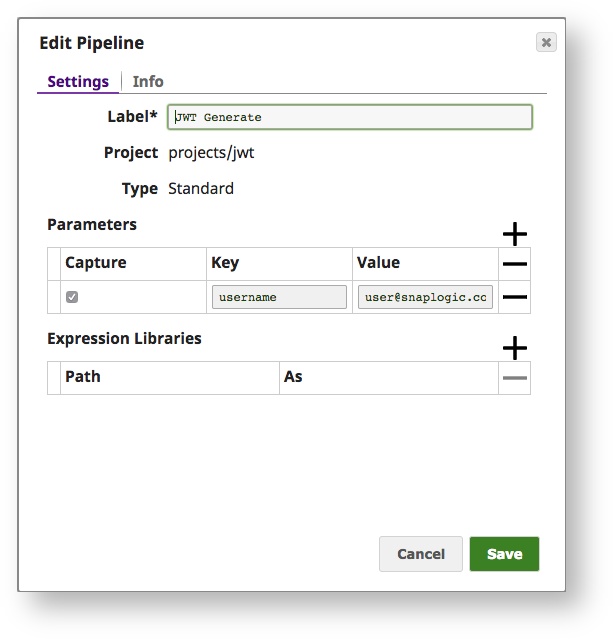Click grayed minus icon in Expression Libraries
This screenshot has height=640, width=614.
[515, 378]
